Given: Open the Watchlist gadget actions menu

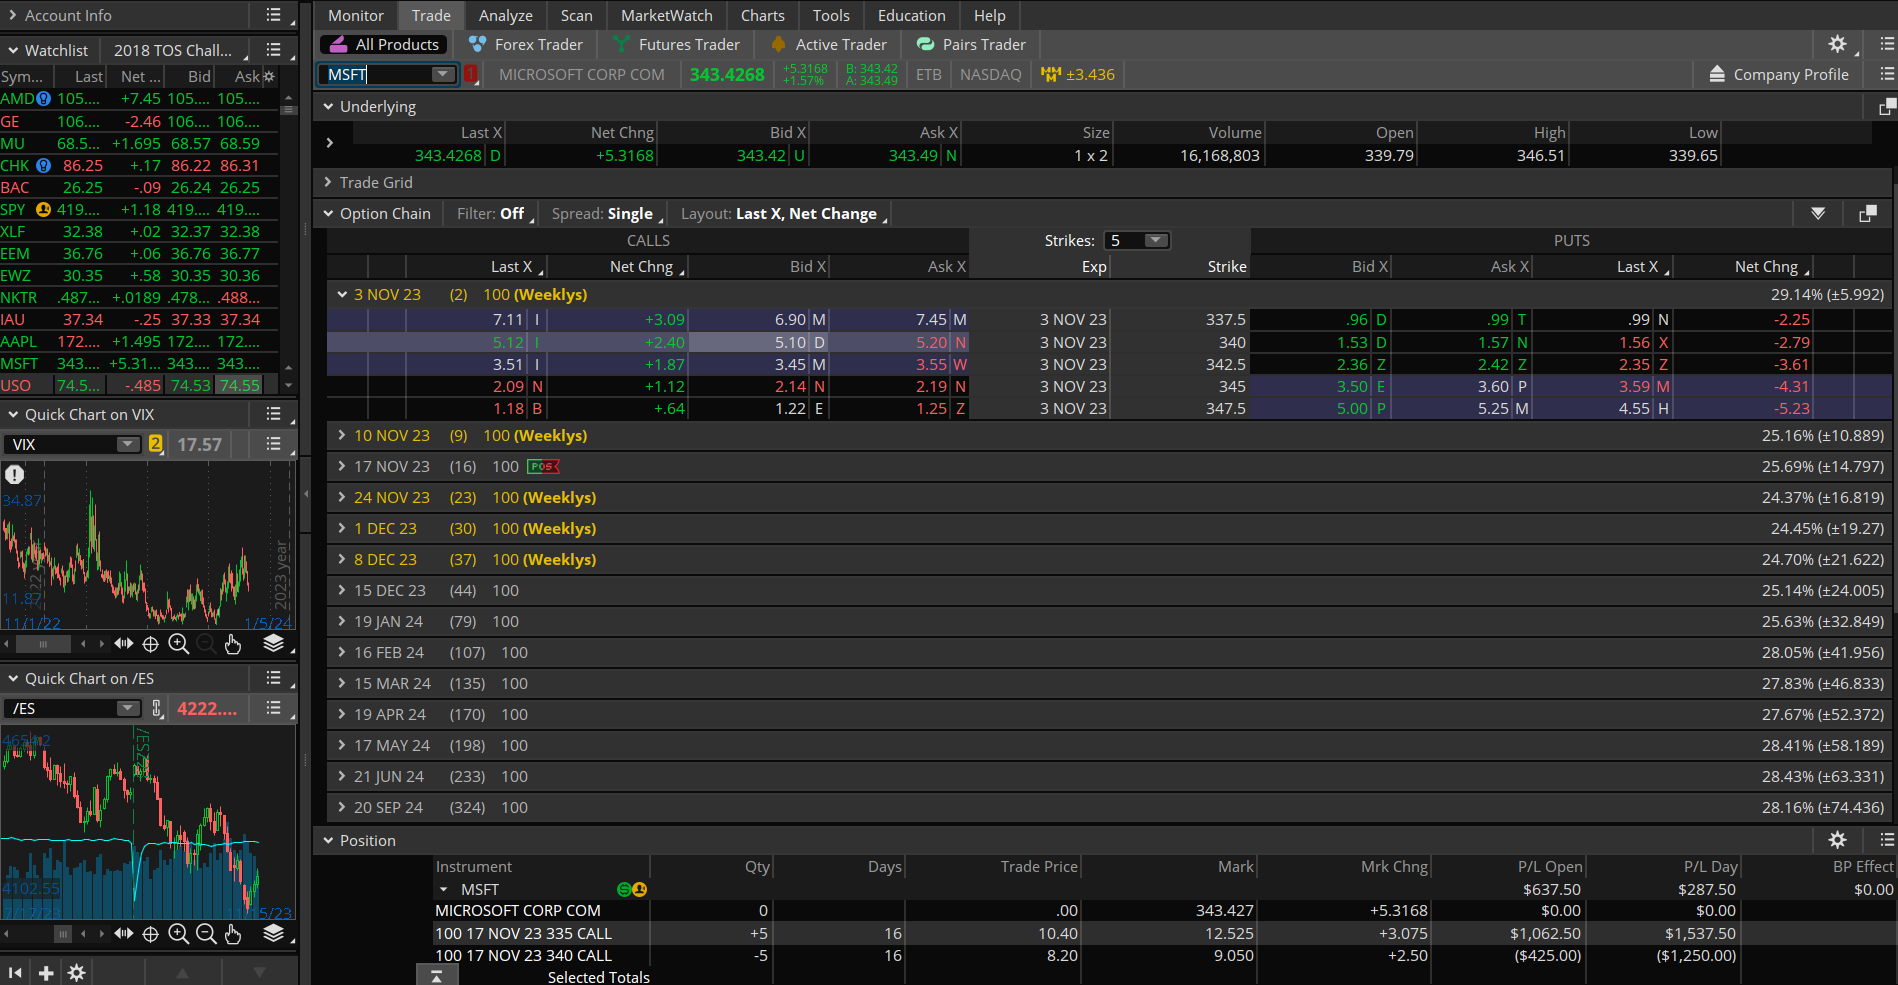Looking at the screenshot, I should coord(273,50).
